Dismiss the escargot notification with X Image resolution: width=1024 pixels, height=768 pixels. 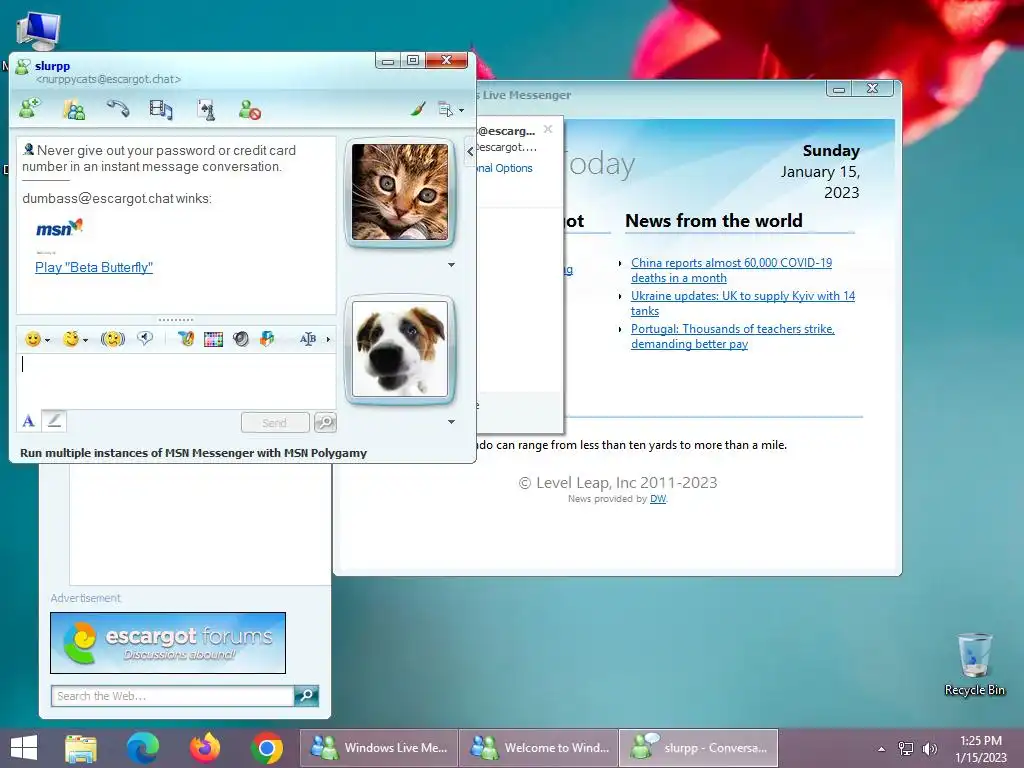[x=548, y=129]
